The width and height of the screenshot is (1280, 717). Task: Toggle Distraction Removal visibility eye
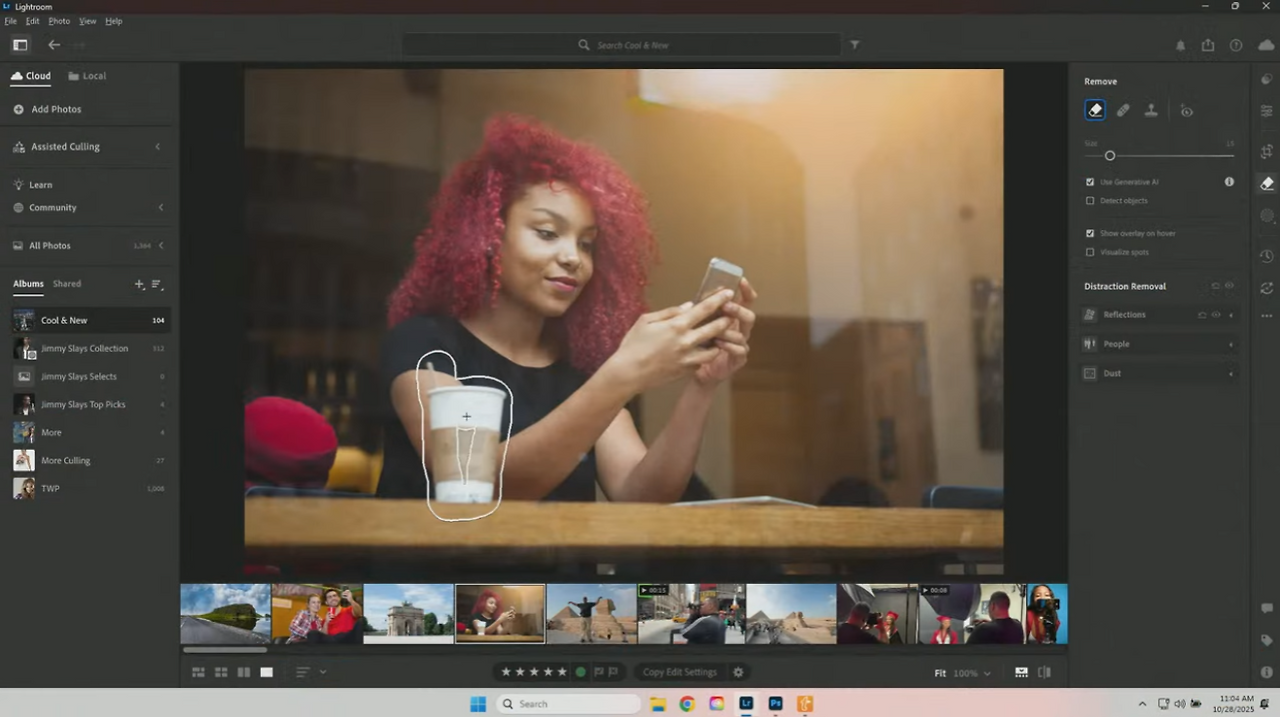(1229, 286)
